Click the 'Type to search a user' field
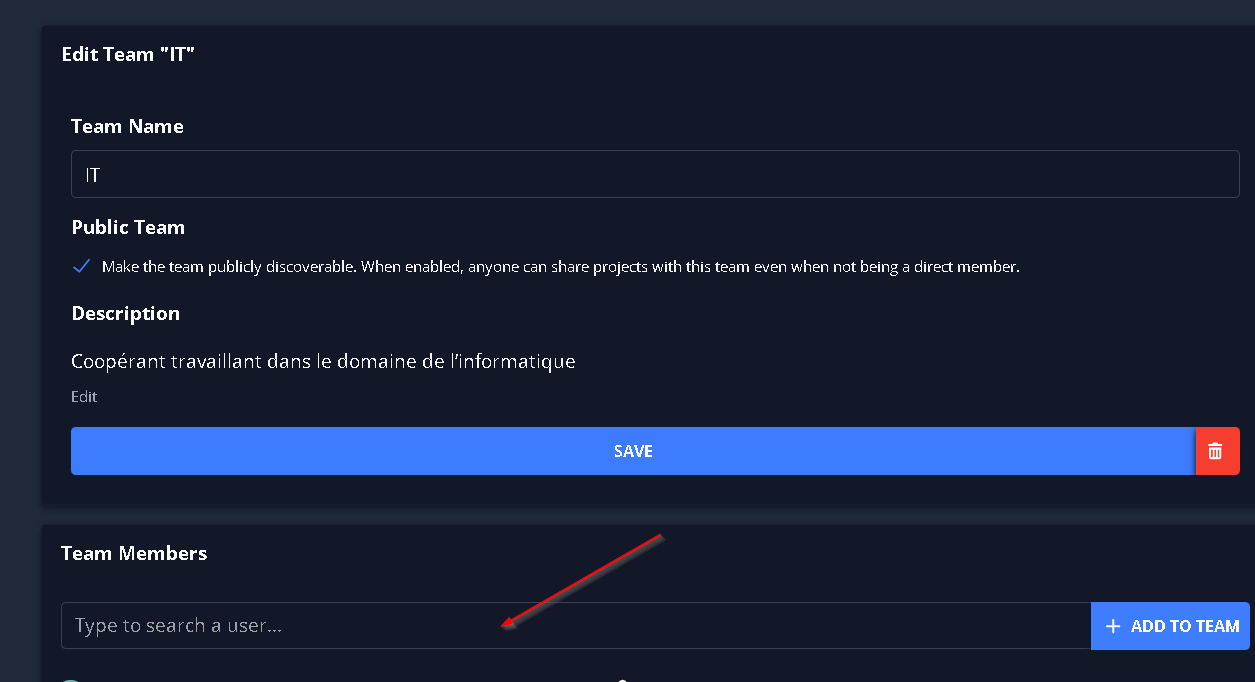Screen dimensions: 1255x682 pyautogui.click(x=575, y=626)
